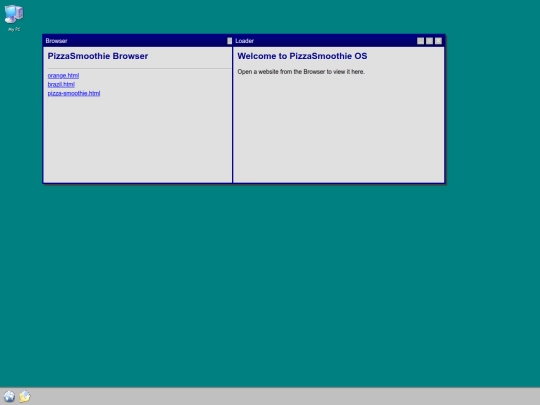The image size is (540, 405).
Task: Launch the globe browser icon in taskbar
Action: pos(9,396)
